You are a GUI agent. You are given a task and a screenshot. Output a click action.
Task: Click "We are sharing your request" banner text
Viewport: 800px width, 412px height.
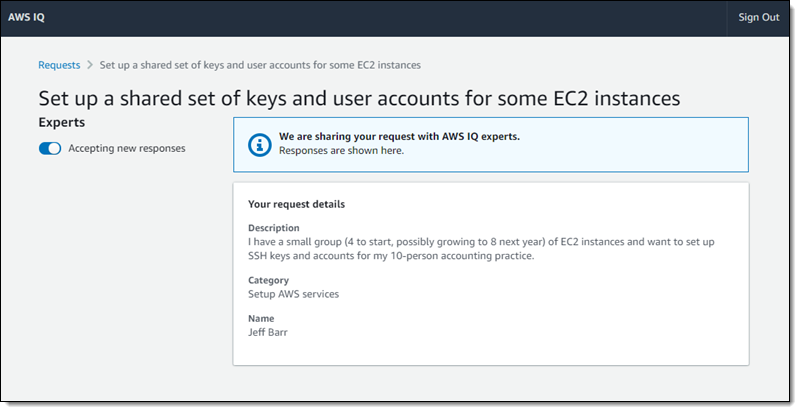pyautogui.click(x=399, y=136)
